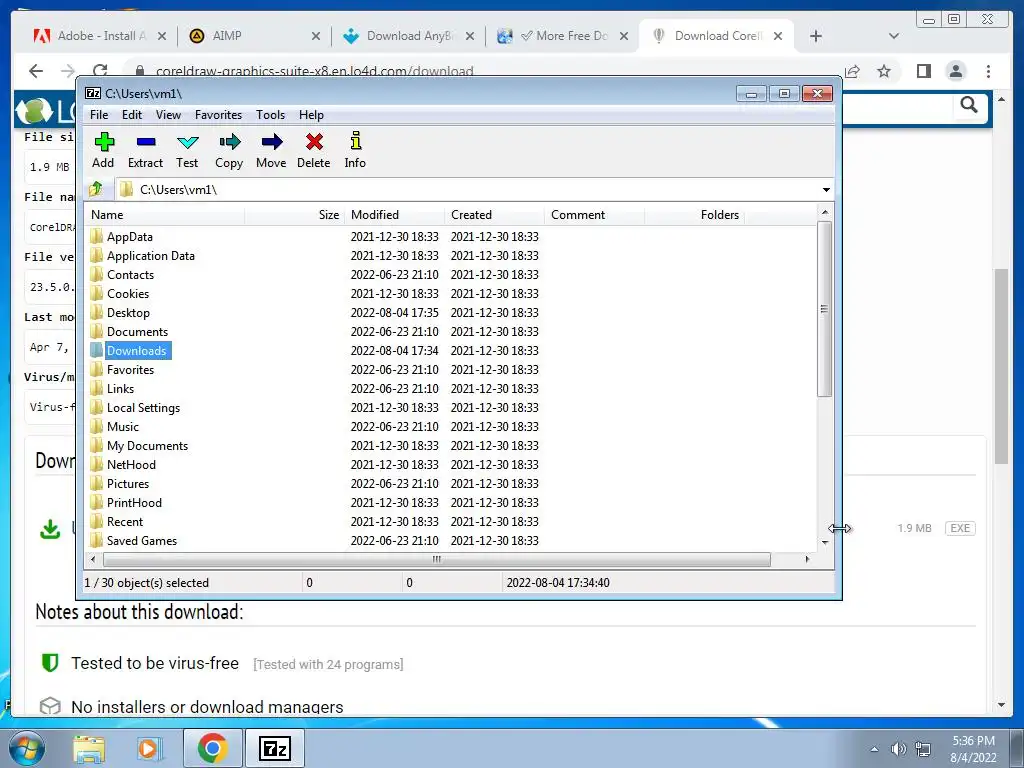
Task: Sort list by Size column header
Action: 294,215
